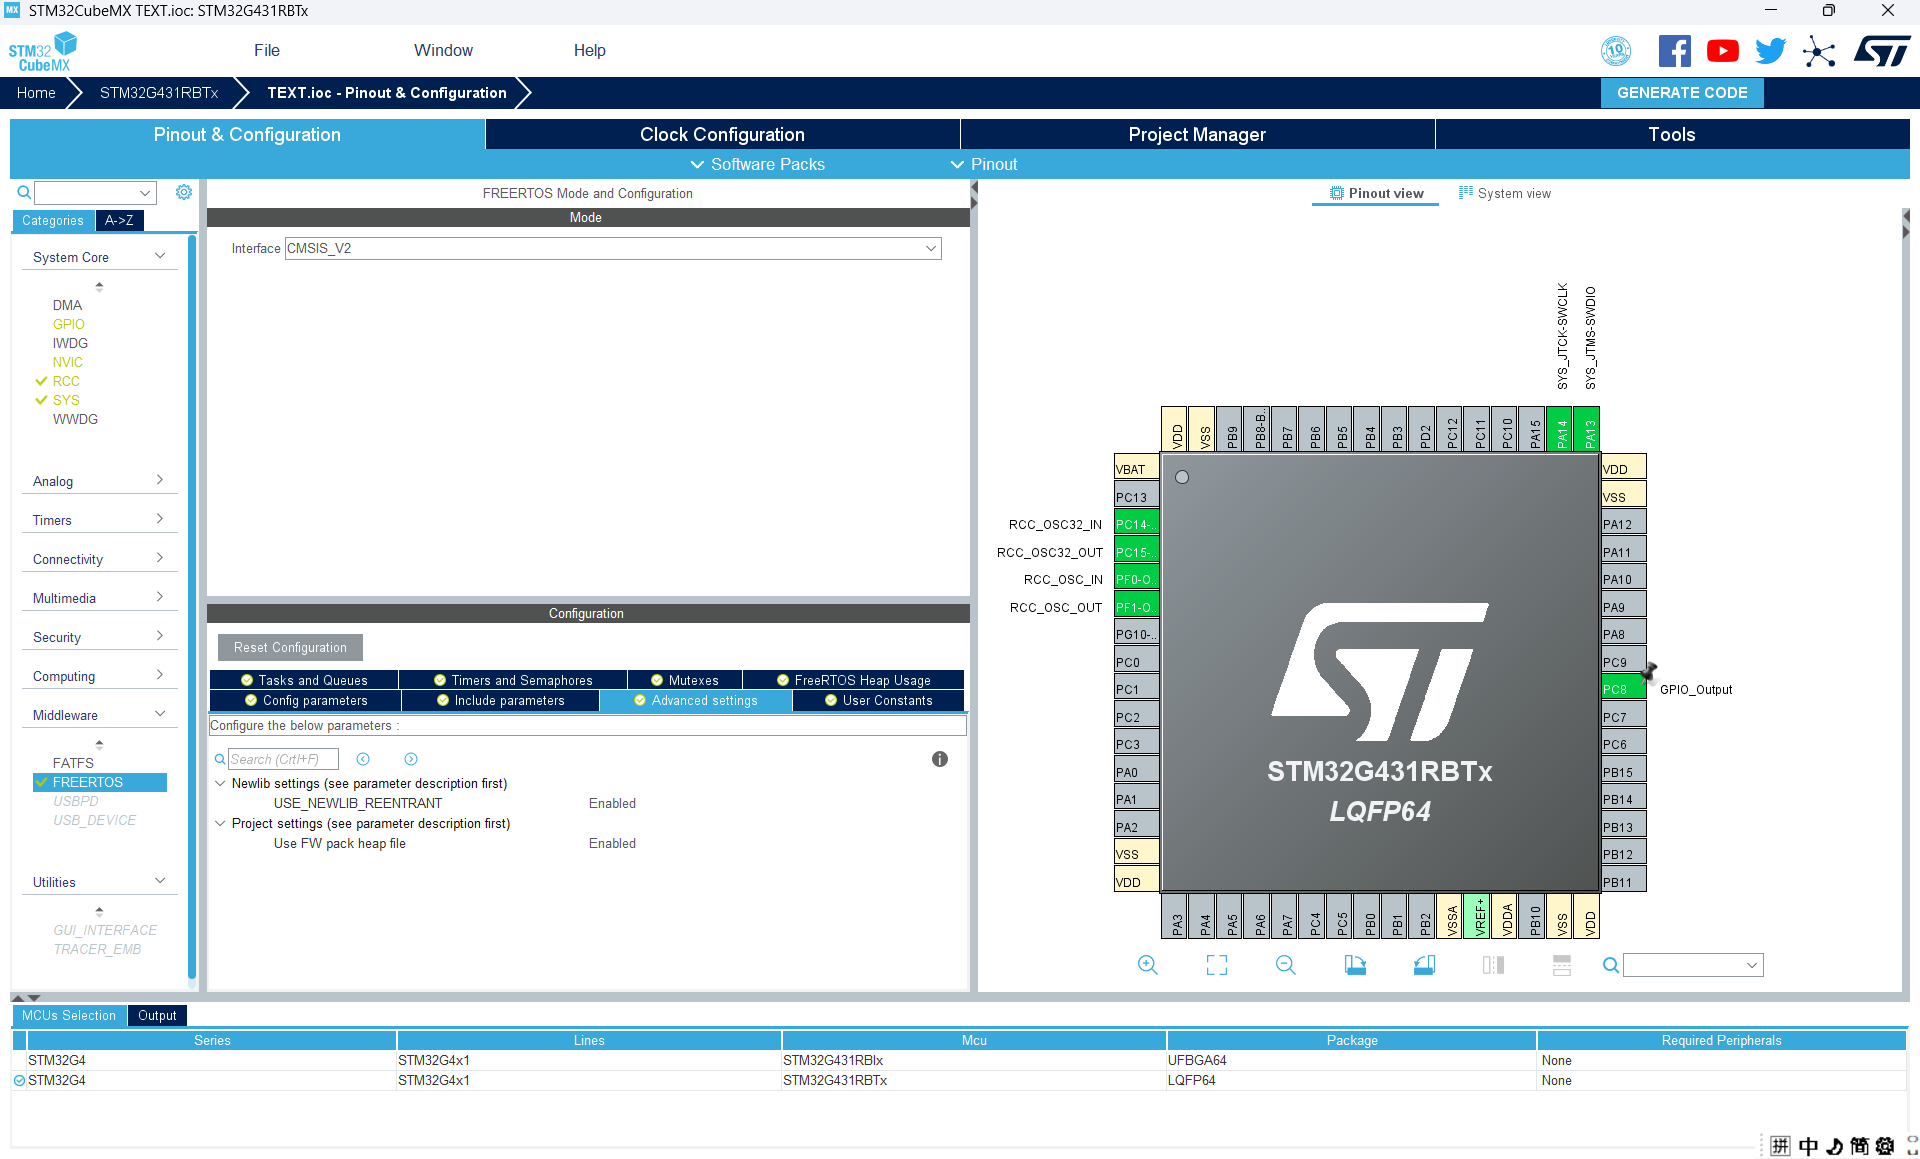Viewport: 1920px width, 1159px height.
Task: Collapse the Newlib settings group
Action: [x=220, y=784]
